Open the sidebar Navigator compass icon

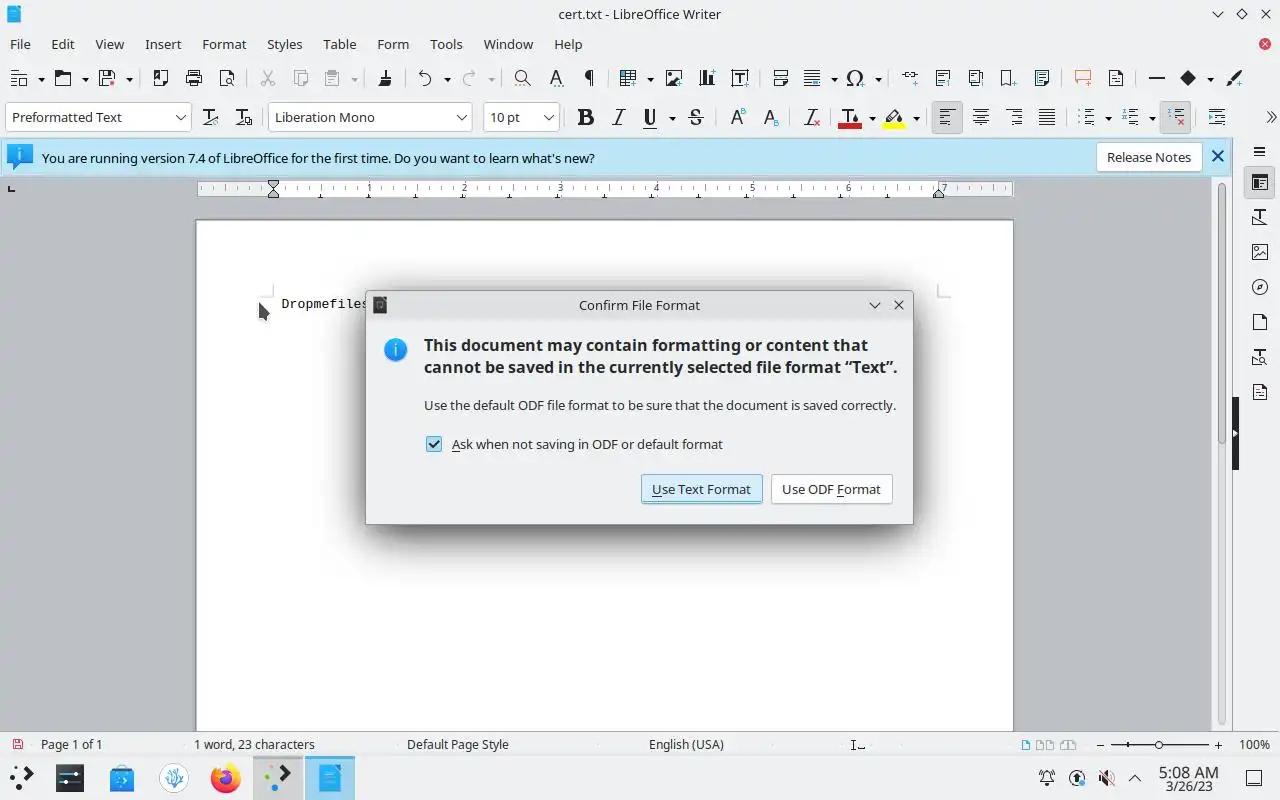[1259, 287]
